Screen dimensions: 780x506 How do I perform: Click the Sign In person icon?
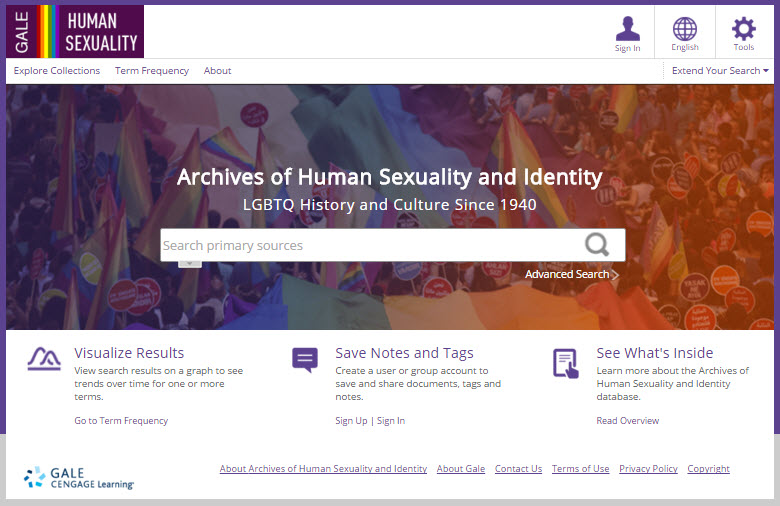[627, 28]
